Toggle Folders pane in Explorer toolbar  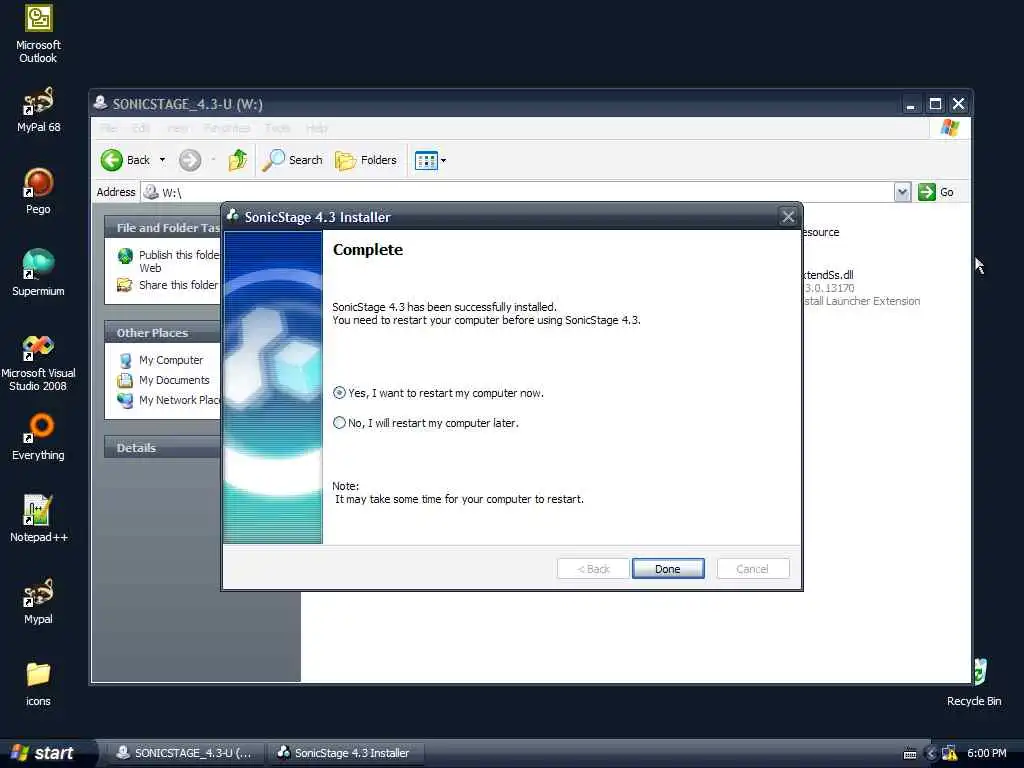click(x=366, y=160)
